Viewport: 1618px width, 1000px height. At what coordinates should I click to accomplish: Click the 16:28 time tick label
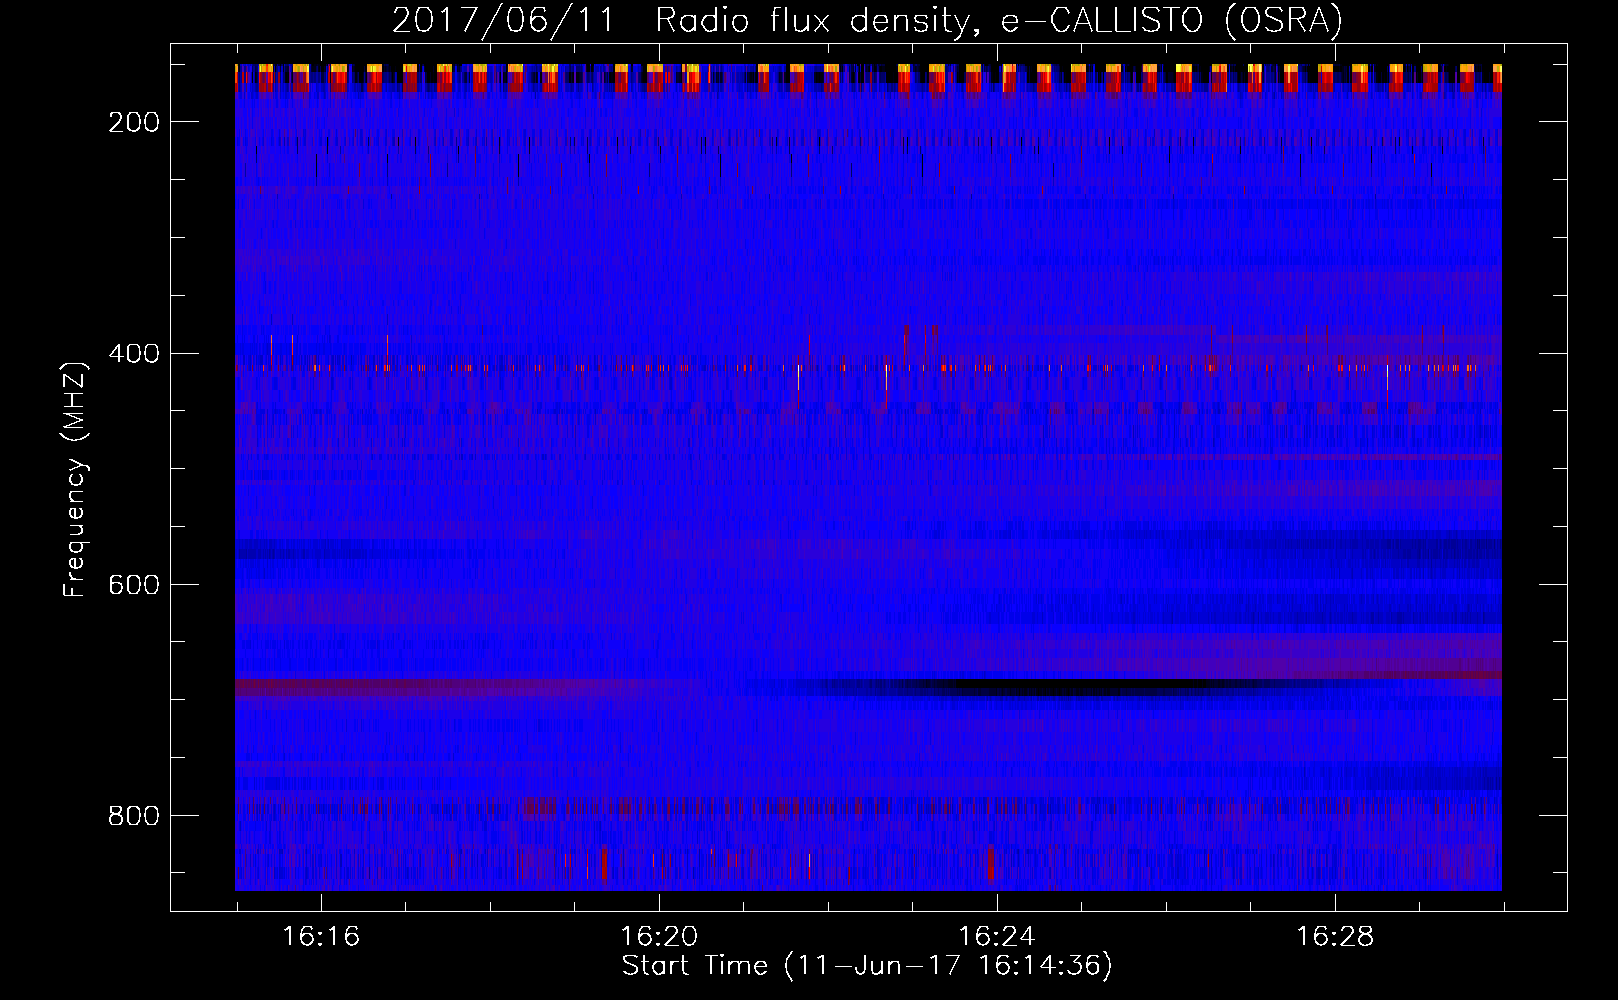pos(1335,937)
